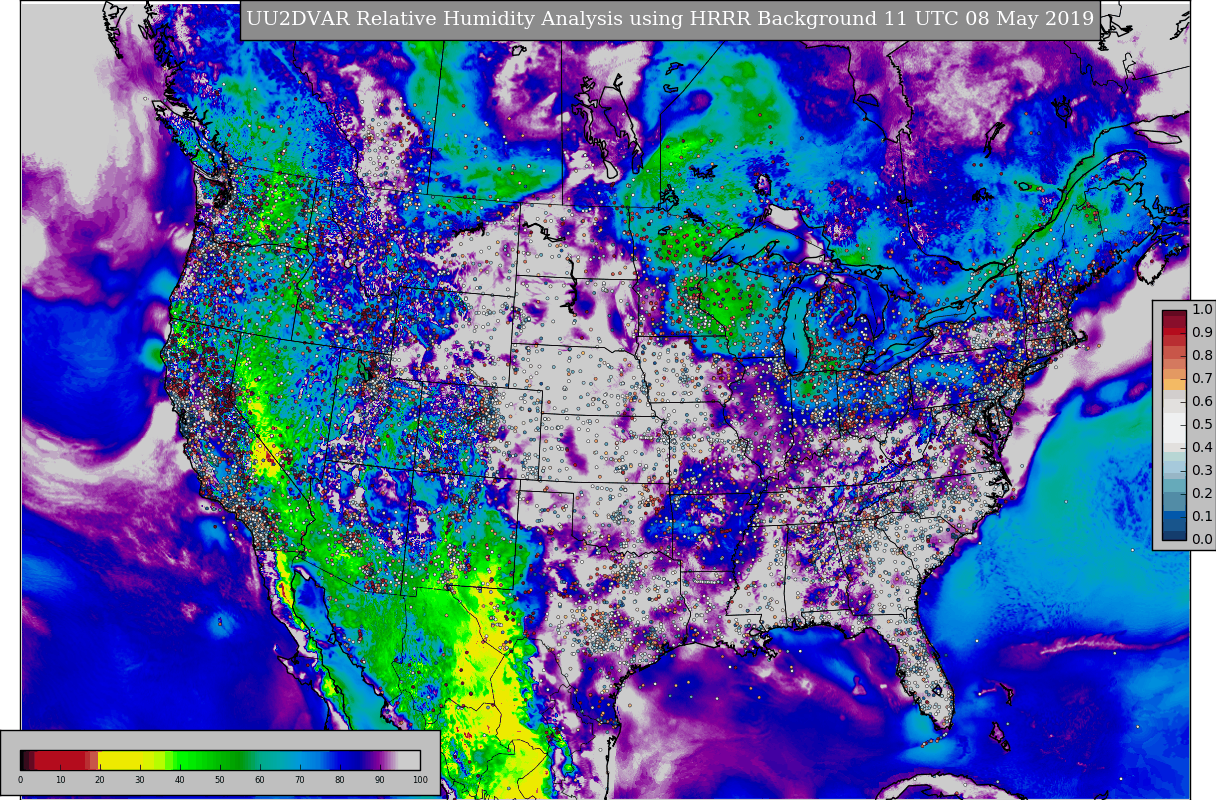Click the '30' tick label on bottom colorbar
The height and width of the screenshot is (800, 1216).
tap(140, 780)
